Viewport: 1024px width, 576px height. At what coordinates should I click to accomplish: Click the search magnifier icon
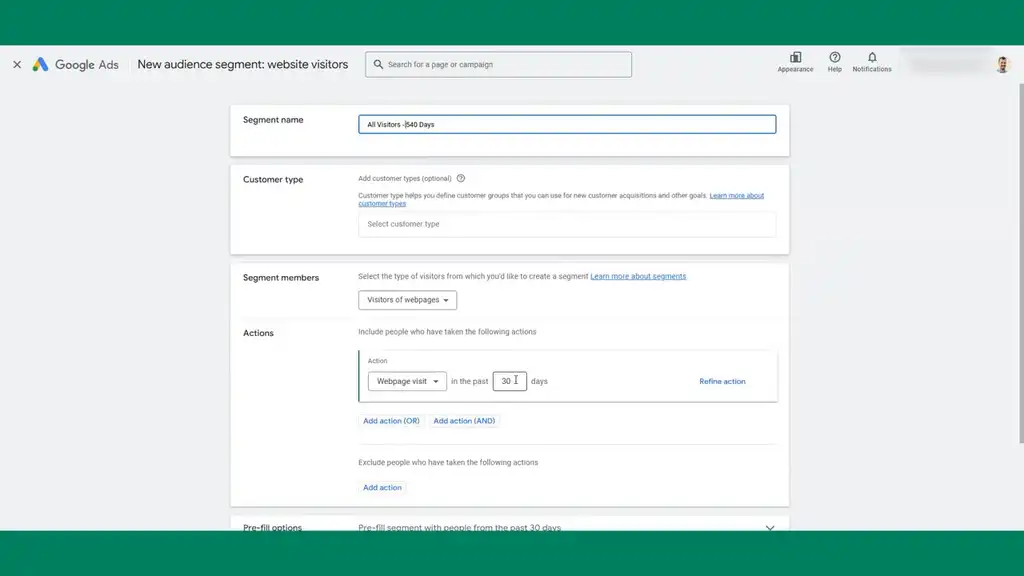[x=378, y=64]
